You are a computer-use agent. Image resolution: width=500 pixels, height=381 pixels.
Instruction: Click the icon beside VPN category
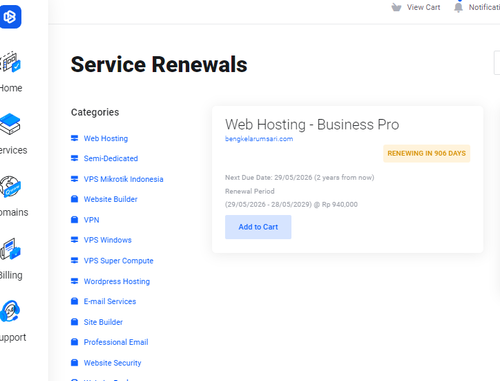click(x=74, y=220)
